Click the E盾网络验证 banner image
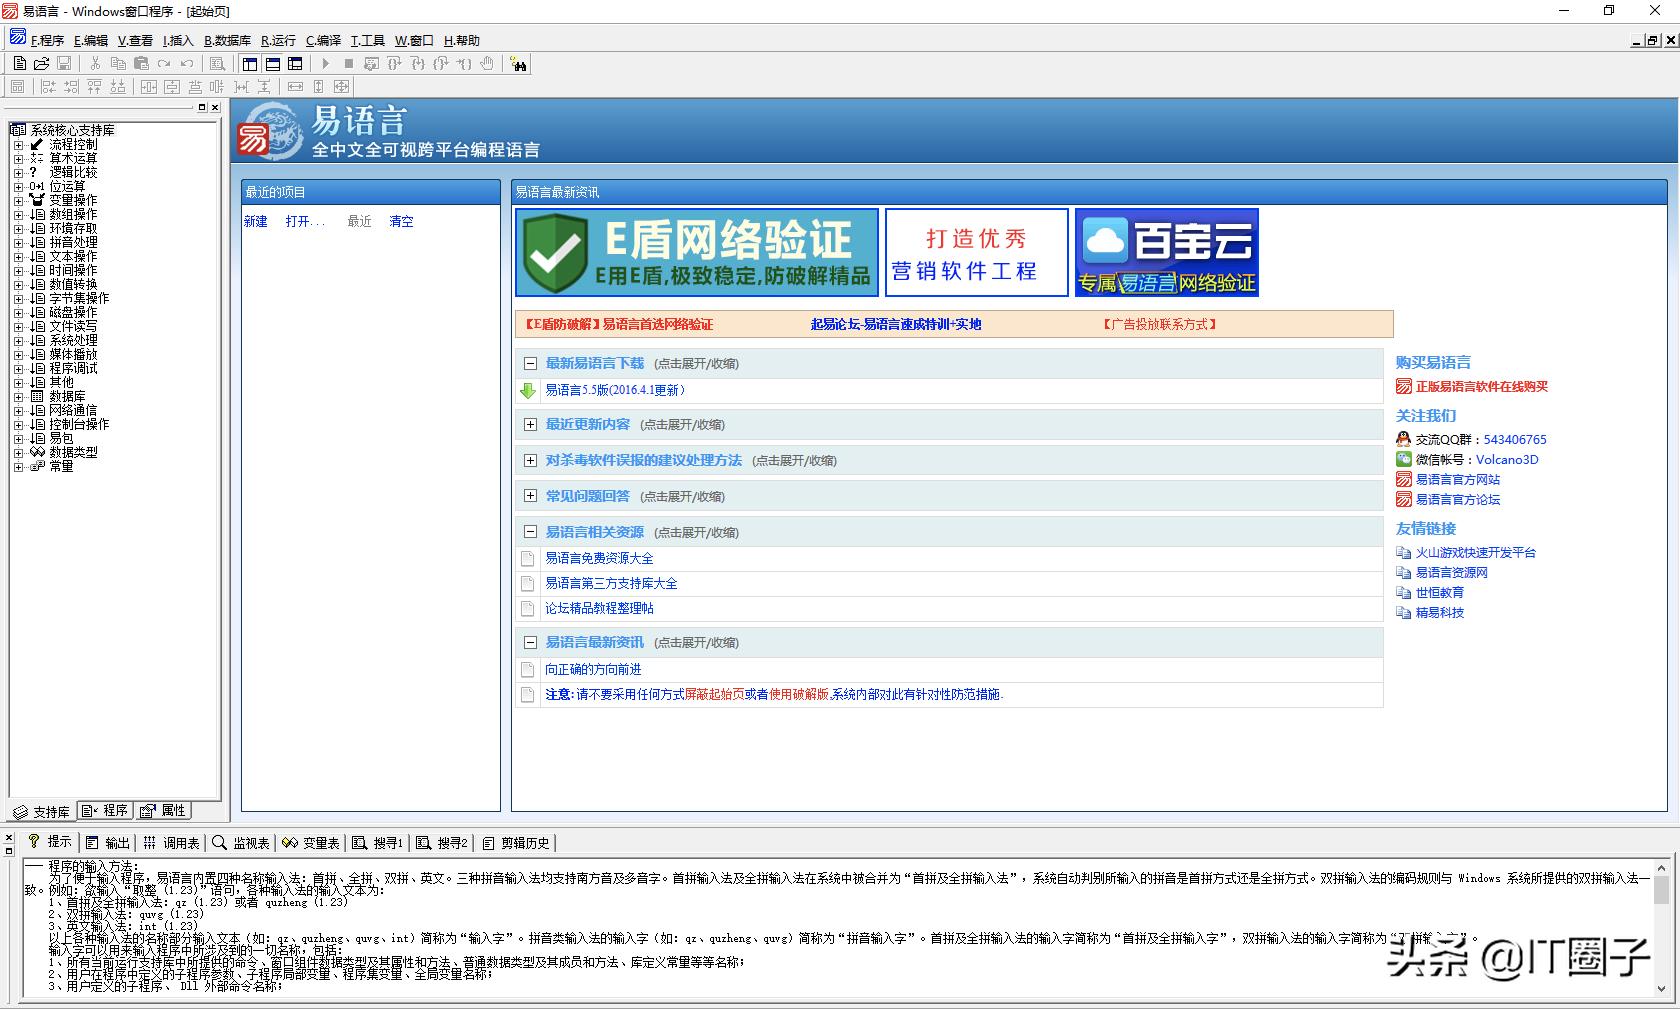 695,252
